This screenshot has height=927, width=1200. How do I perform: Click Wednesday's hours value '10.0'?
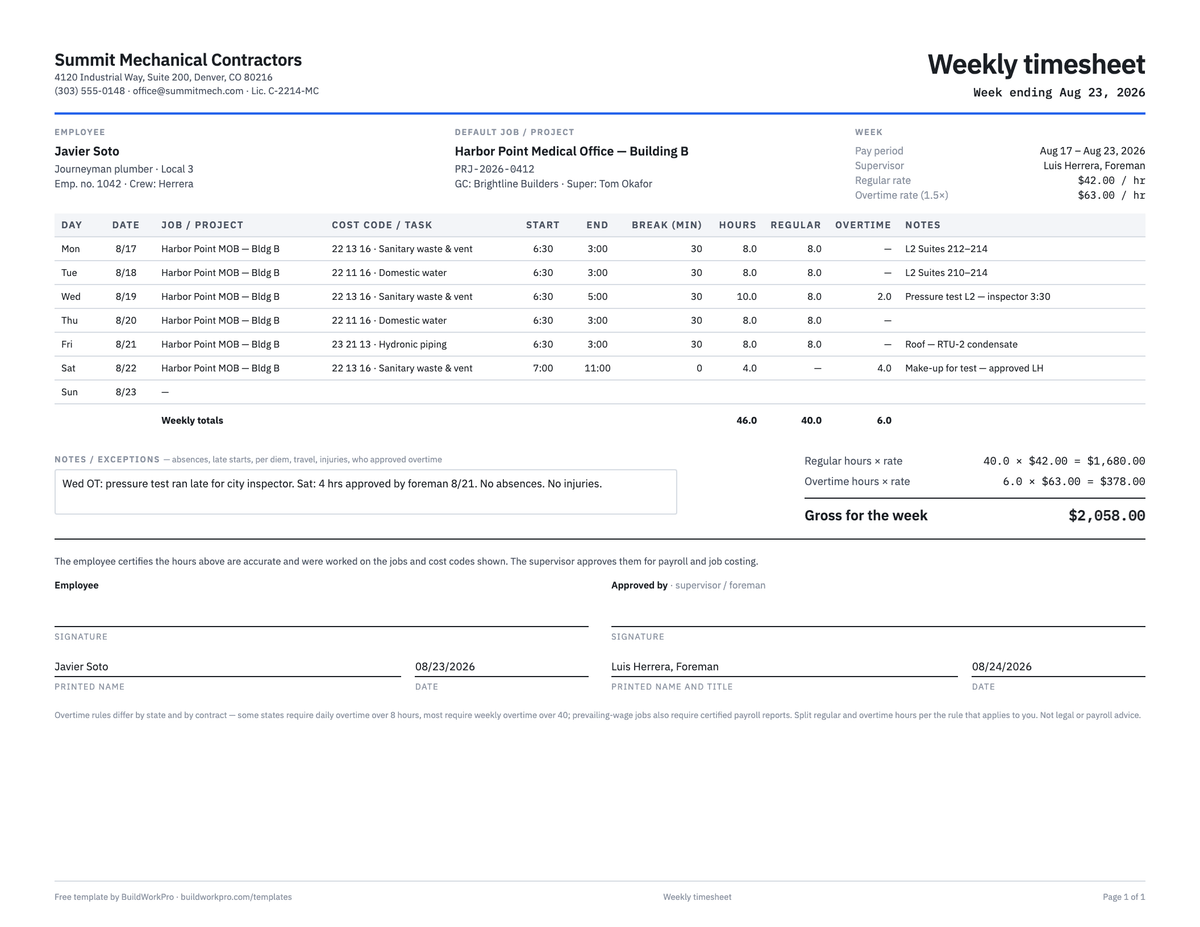[x=746, y=297]
